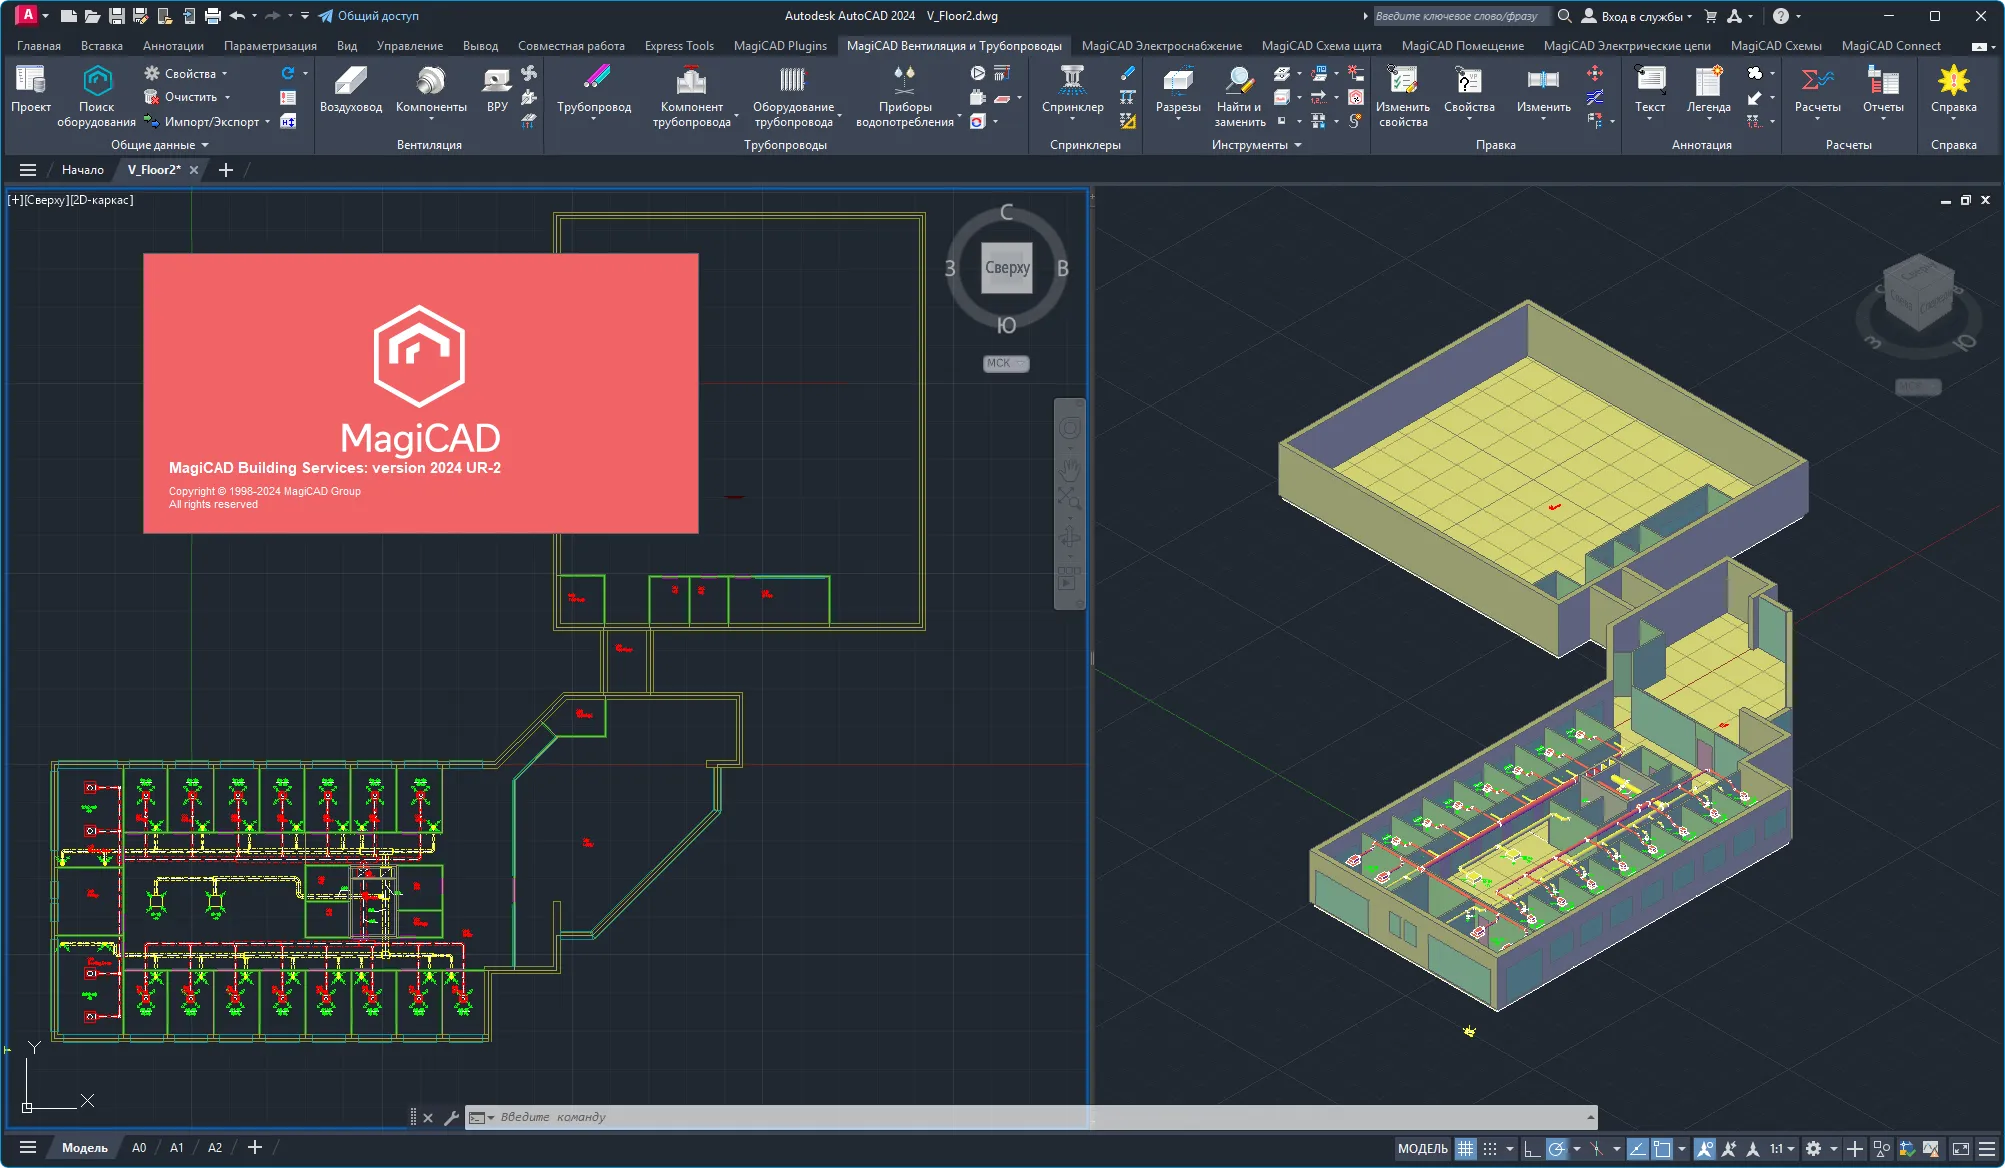This screenshot has height=1168, width=2005.
Task: Open Приборы водопотребления water fixtures tool
Action: pyautogui.click(x=905, y=96)
